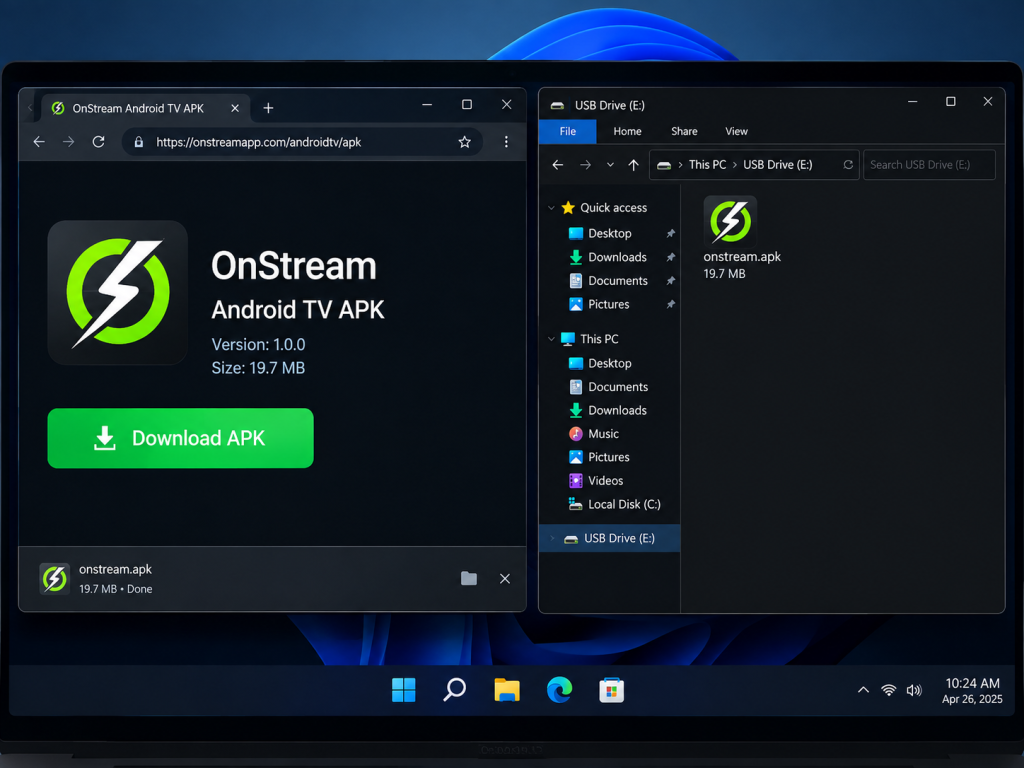Select This PC in navigation pane
This screenshot has height=768, width=1024.
(599, 338)
